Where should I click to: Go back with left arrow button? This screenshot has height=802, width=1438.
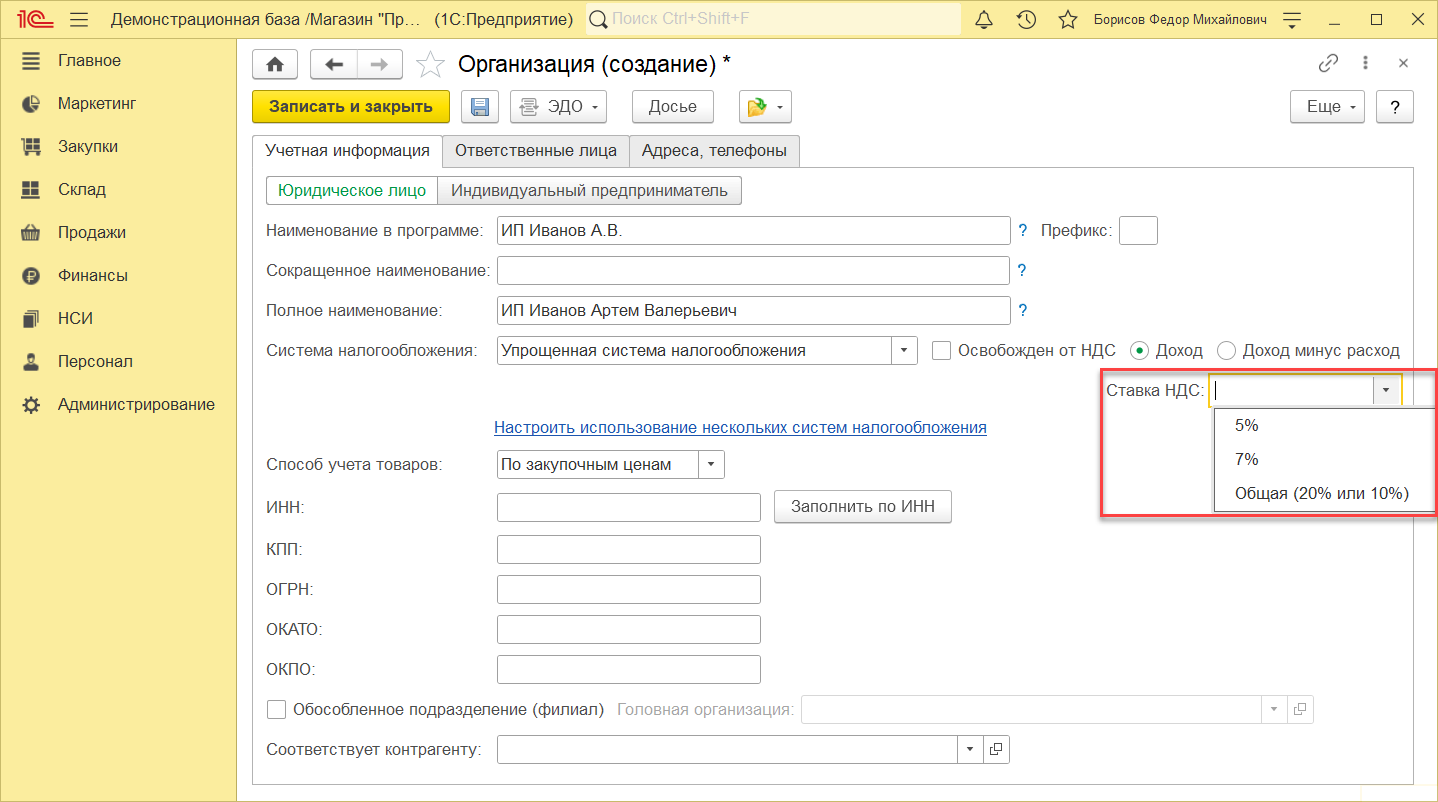(334, 65)
